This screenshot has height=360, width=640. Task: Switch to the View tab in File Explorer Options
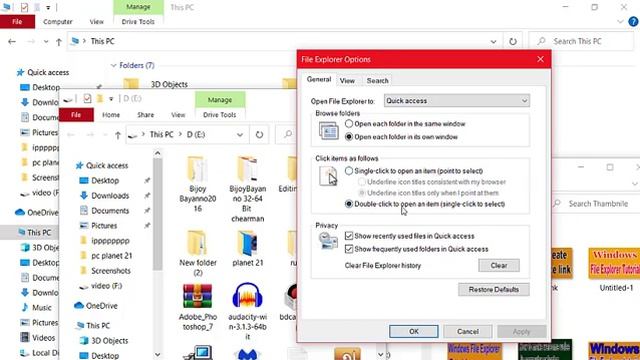pos(347,81)
